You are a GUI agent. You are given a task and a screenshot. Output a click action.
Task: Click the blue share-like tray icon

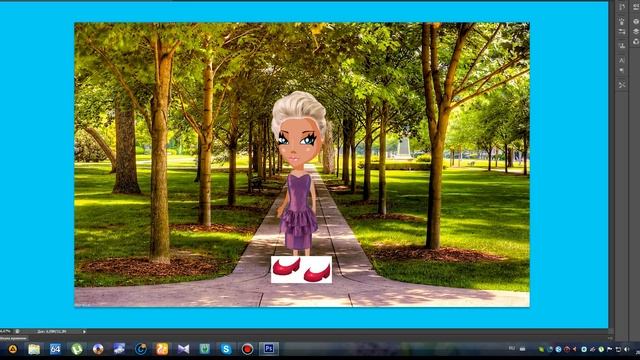tap(558, 349)
